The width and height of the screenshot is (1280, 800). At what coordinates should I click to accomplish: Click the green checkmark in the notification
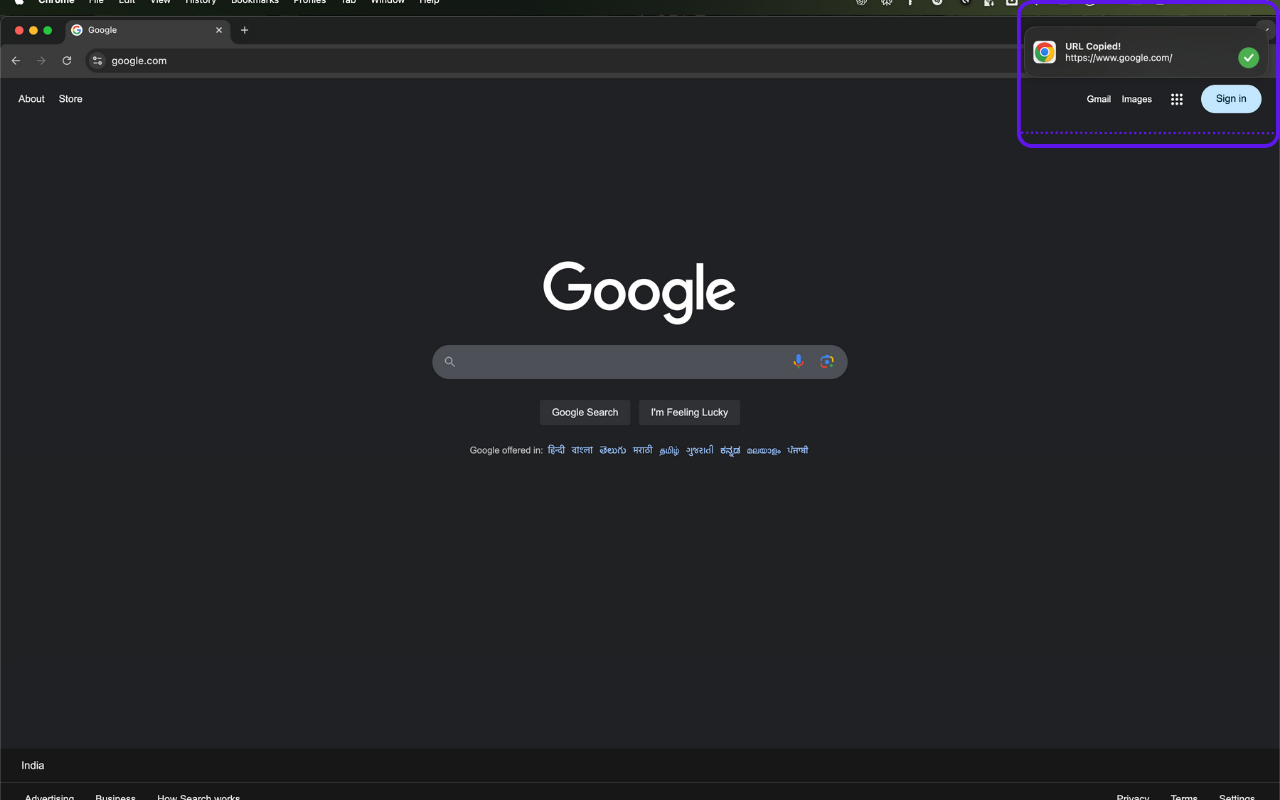(x=1248, y=58)
